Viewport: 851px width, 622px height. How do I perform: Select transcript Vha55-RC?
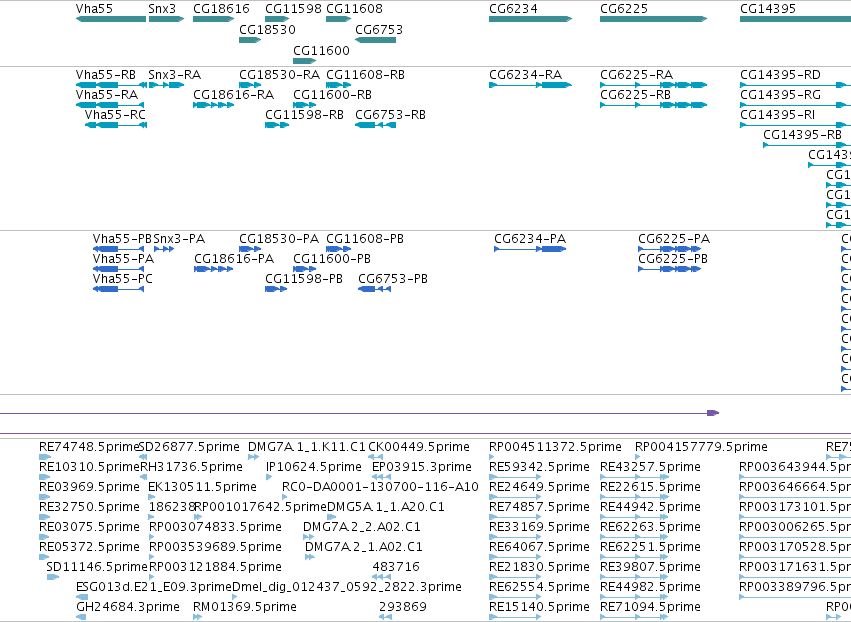tap(116, 115)
